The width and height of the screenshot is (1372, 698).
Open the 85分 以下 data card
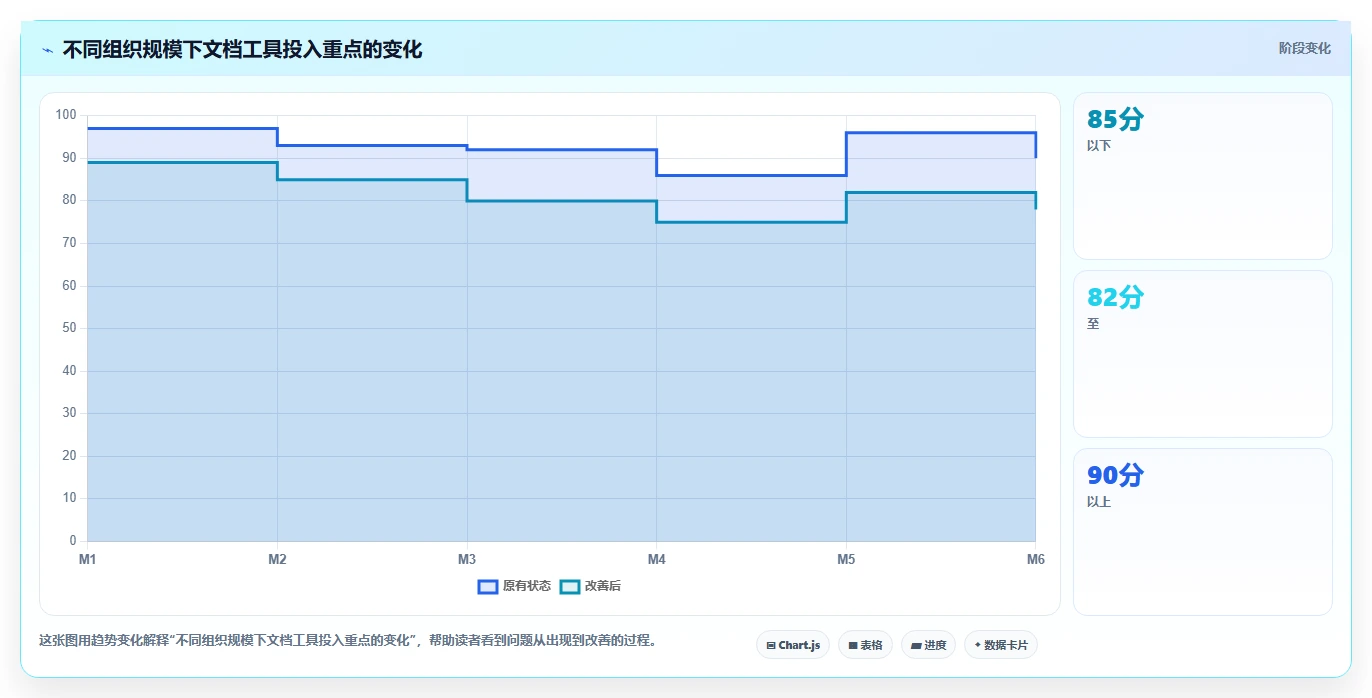(x=1203, y=176)
